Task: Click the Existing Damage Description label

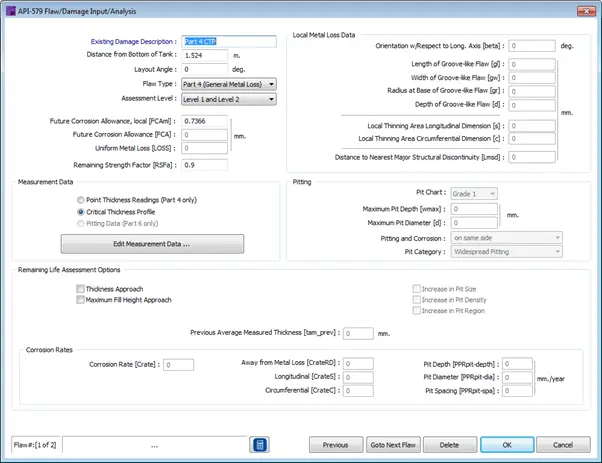Action: (133, 41)
